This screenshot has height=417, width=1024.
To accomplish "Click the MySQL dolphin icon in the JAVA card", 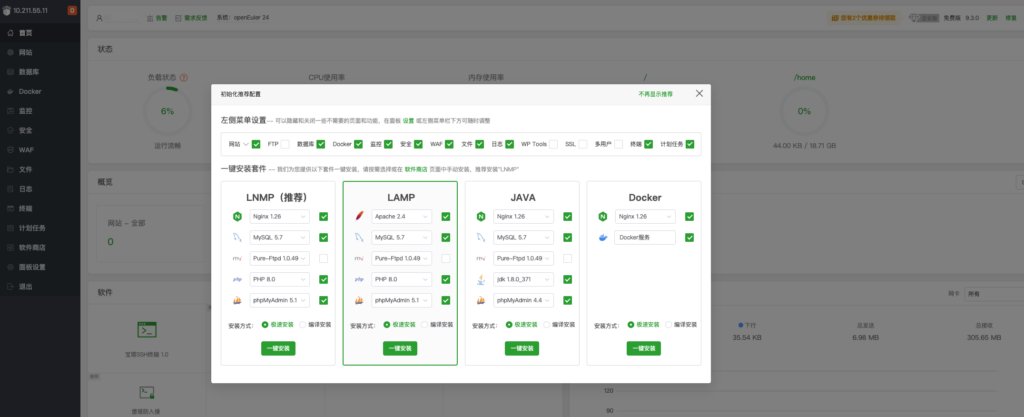I will [x=481, y=237].
